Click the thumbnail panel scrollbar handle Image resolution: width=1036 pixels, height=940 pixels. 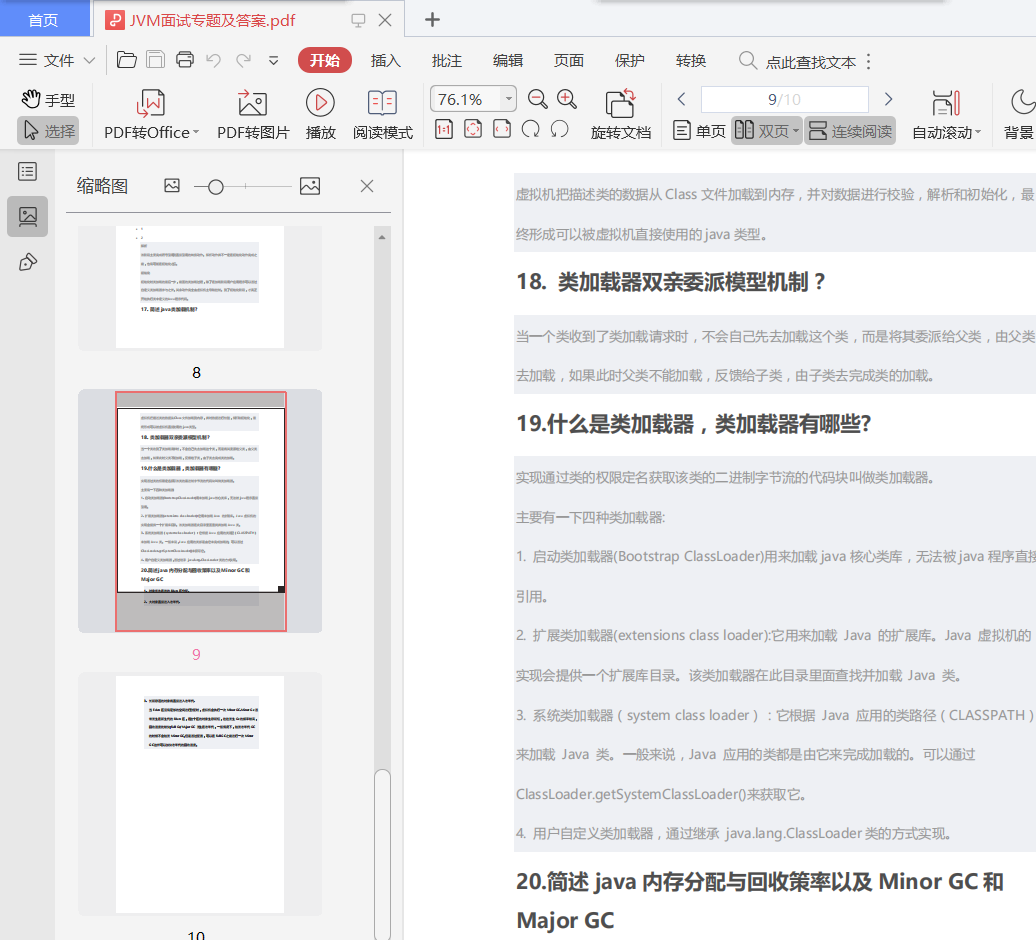click(382, 853)
